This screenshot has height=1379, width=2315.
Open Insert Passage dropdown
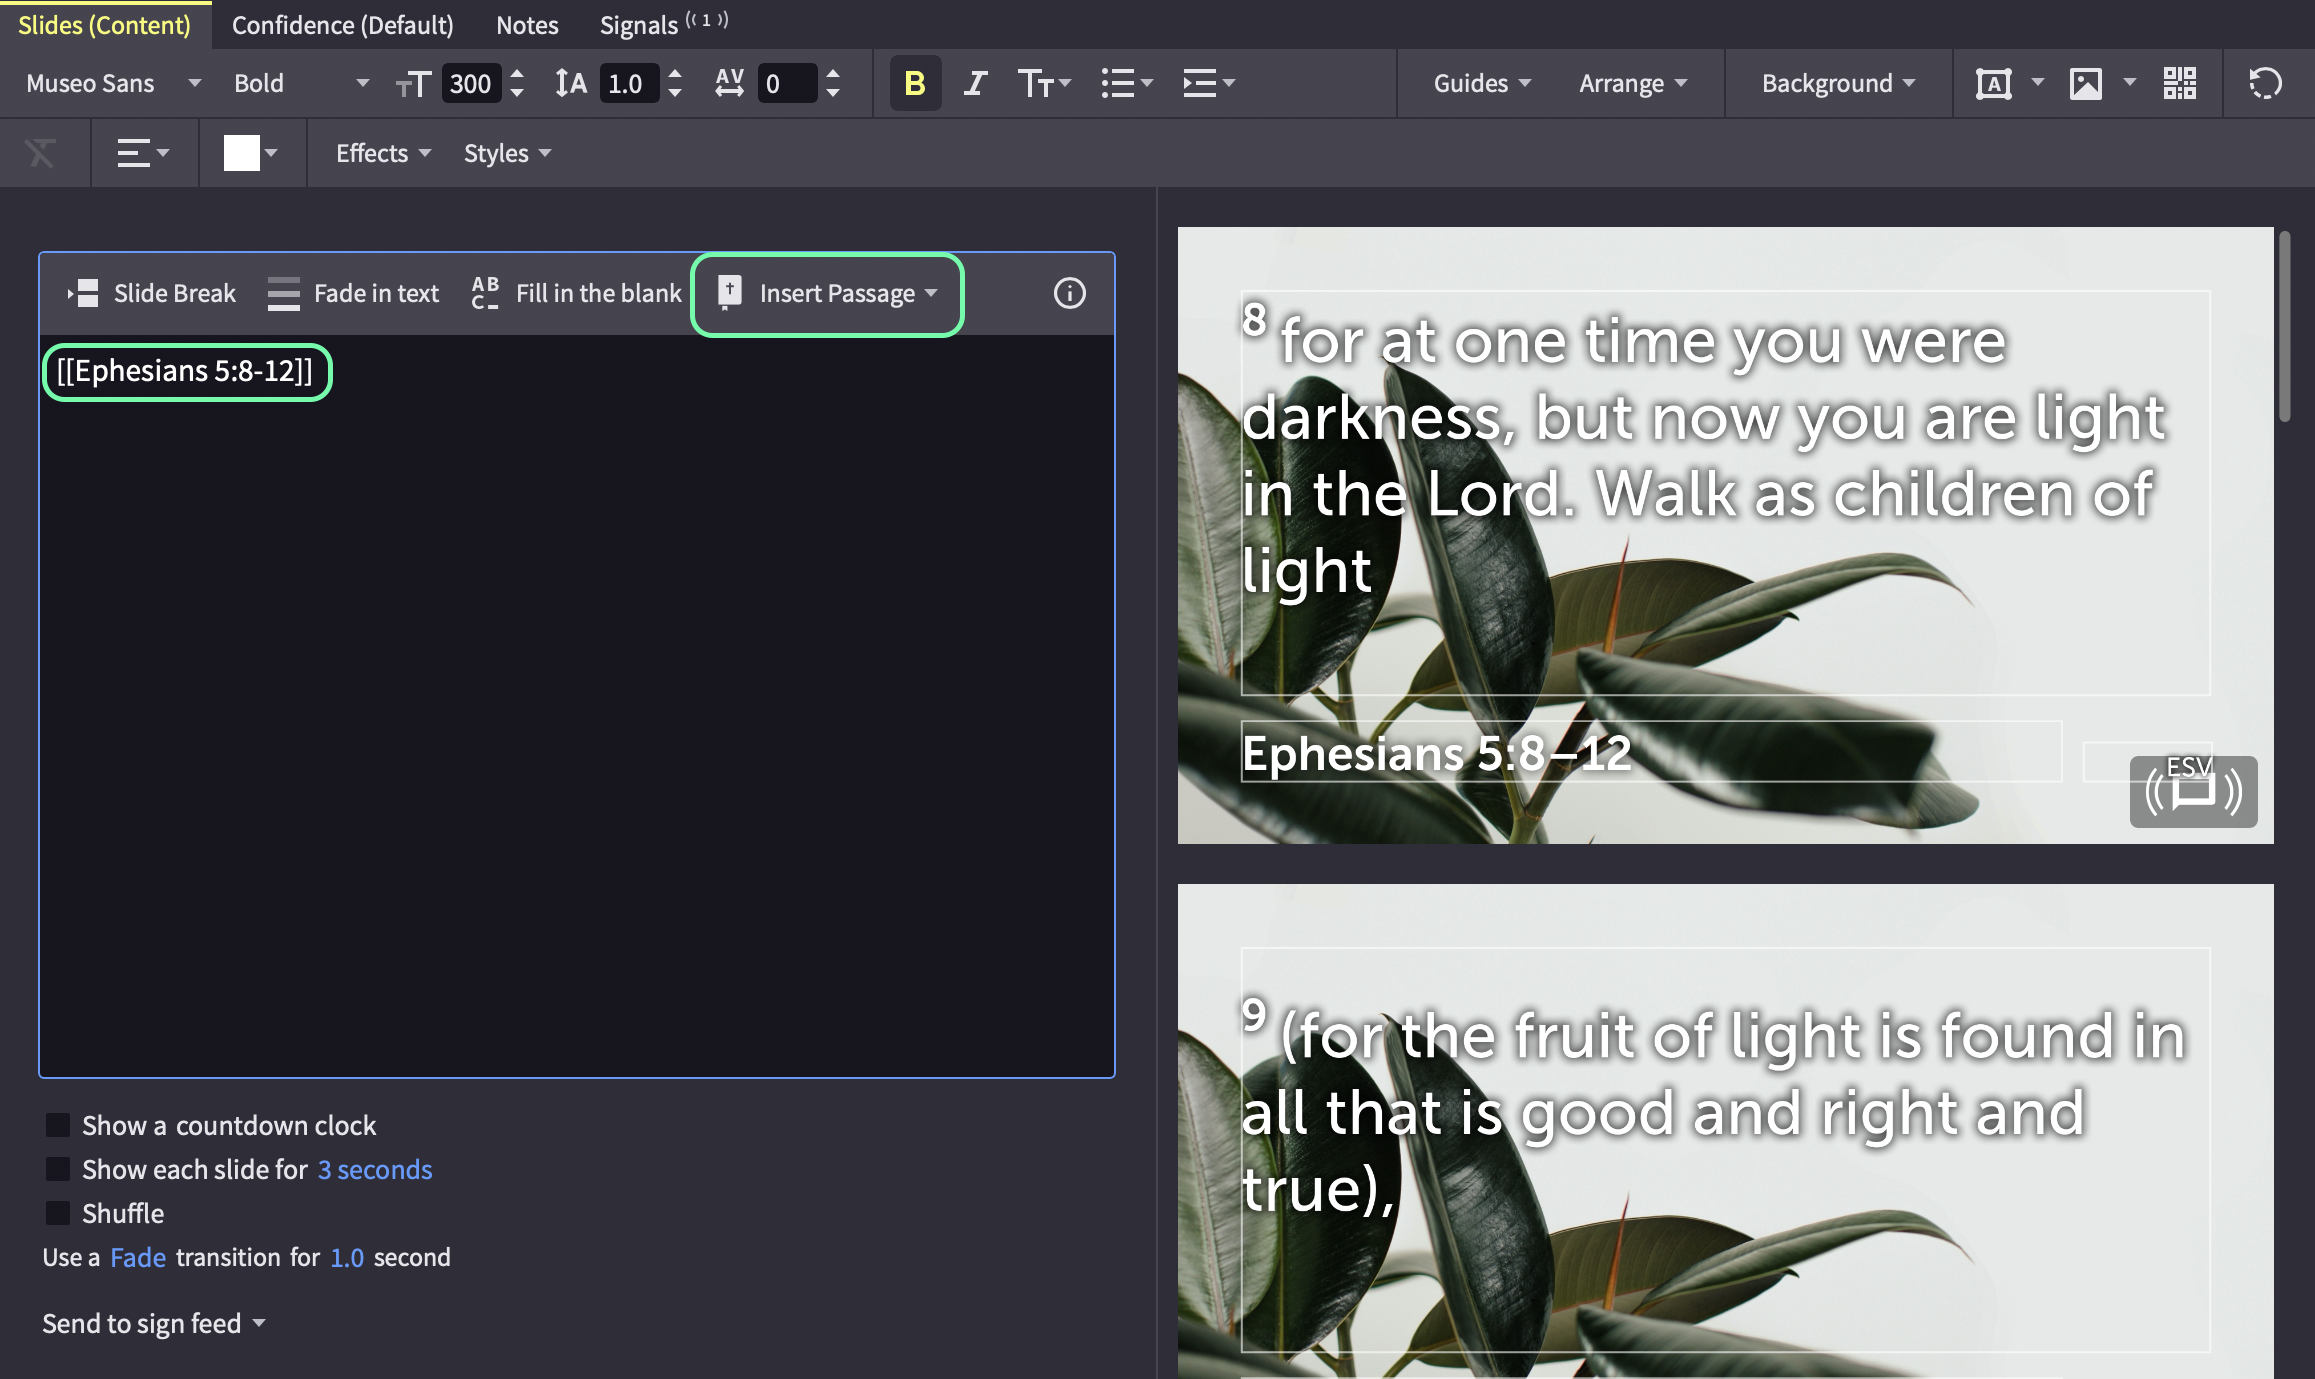pos(828,293)
